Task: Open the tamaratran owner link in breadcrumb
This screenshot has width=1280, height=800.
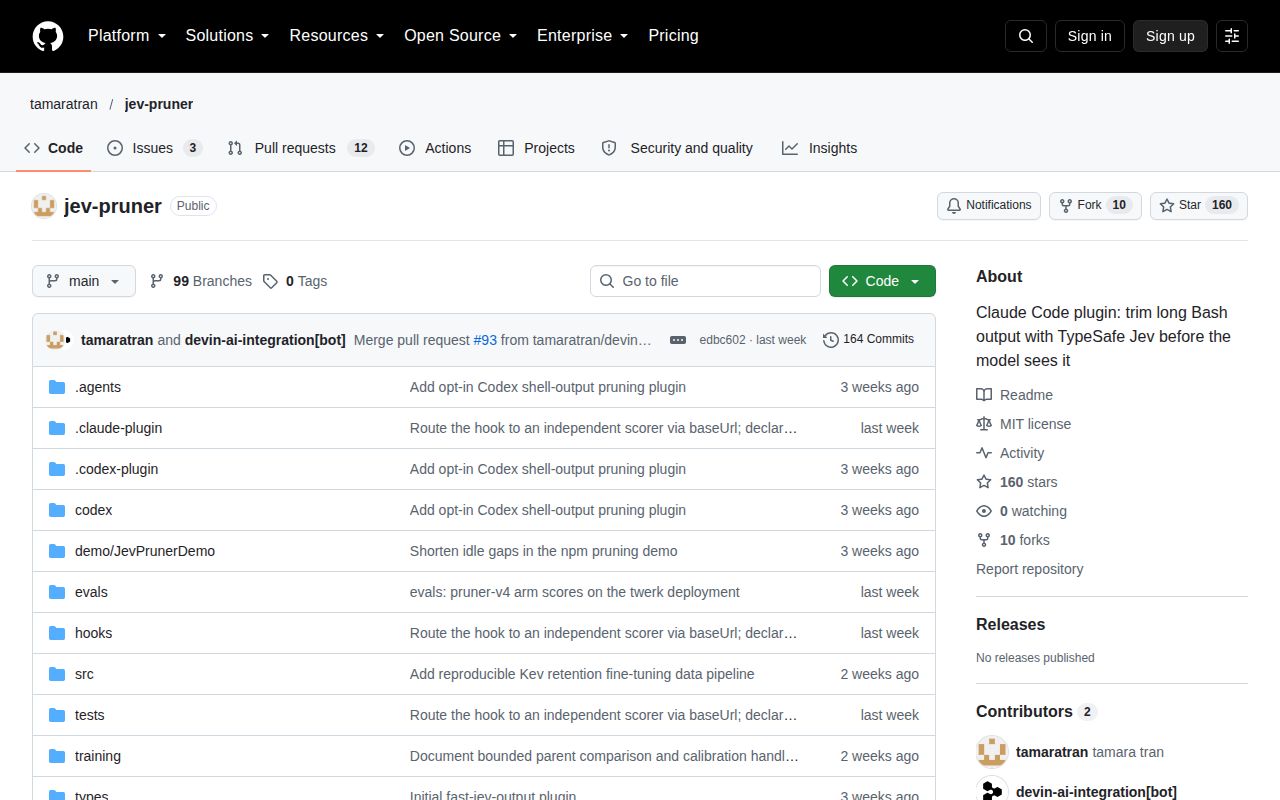Action: point(64,104)
